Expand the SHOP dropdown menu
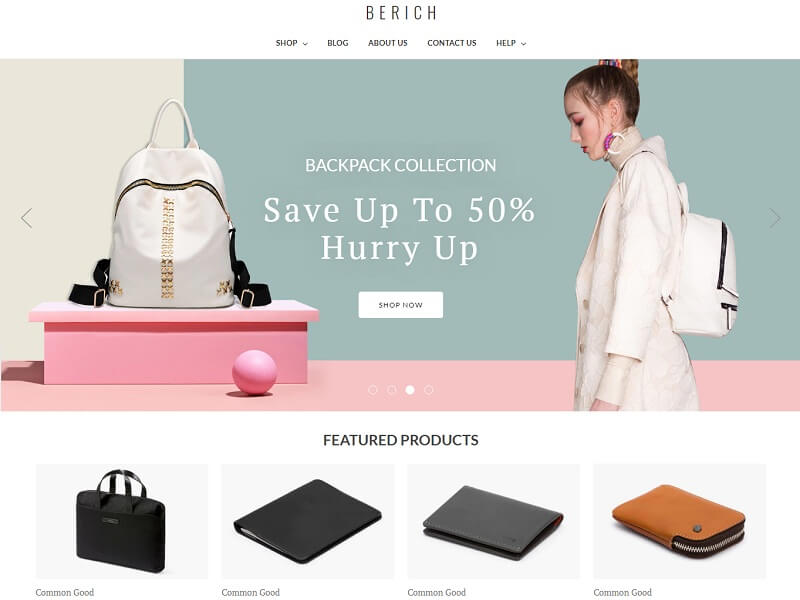 click(x=291, y=43)
